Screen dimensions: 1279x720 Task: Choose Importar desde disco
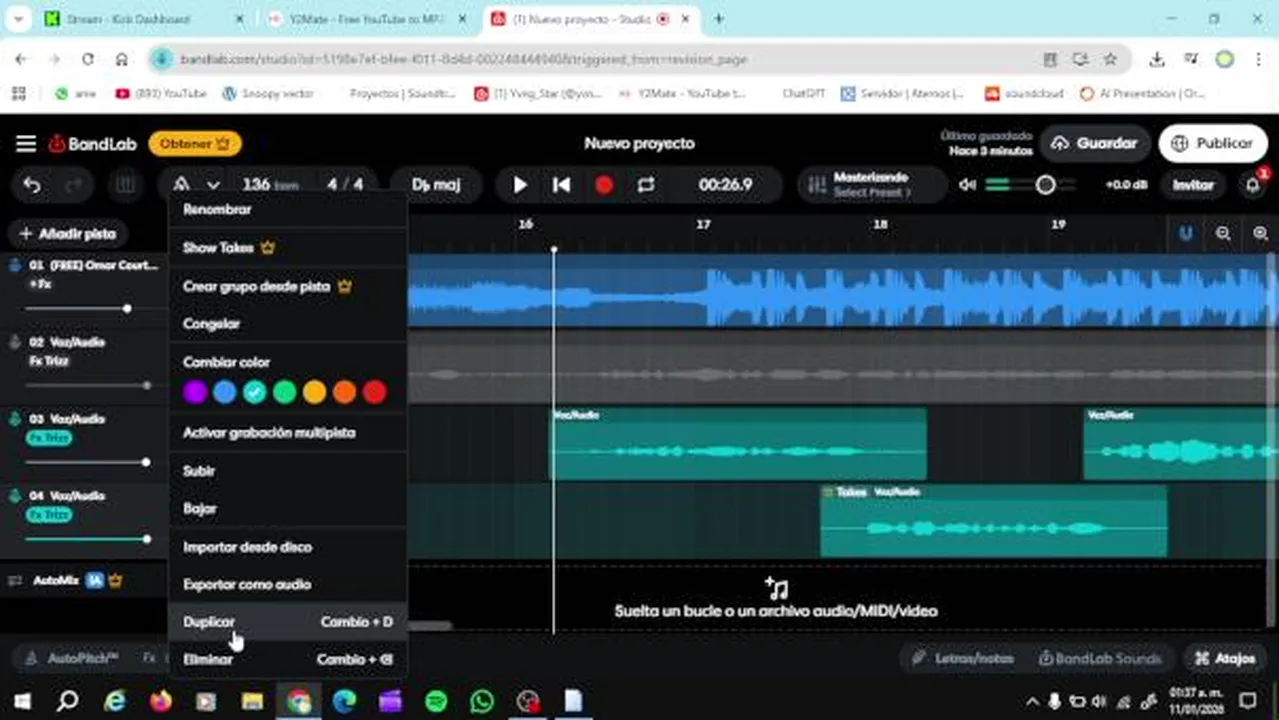[288, 547]
